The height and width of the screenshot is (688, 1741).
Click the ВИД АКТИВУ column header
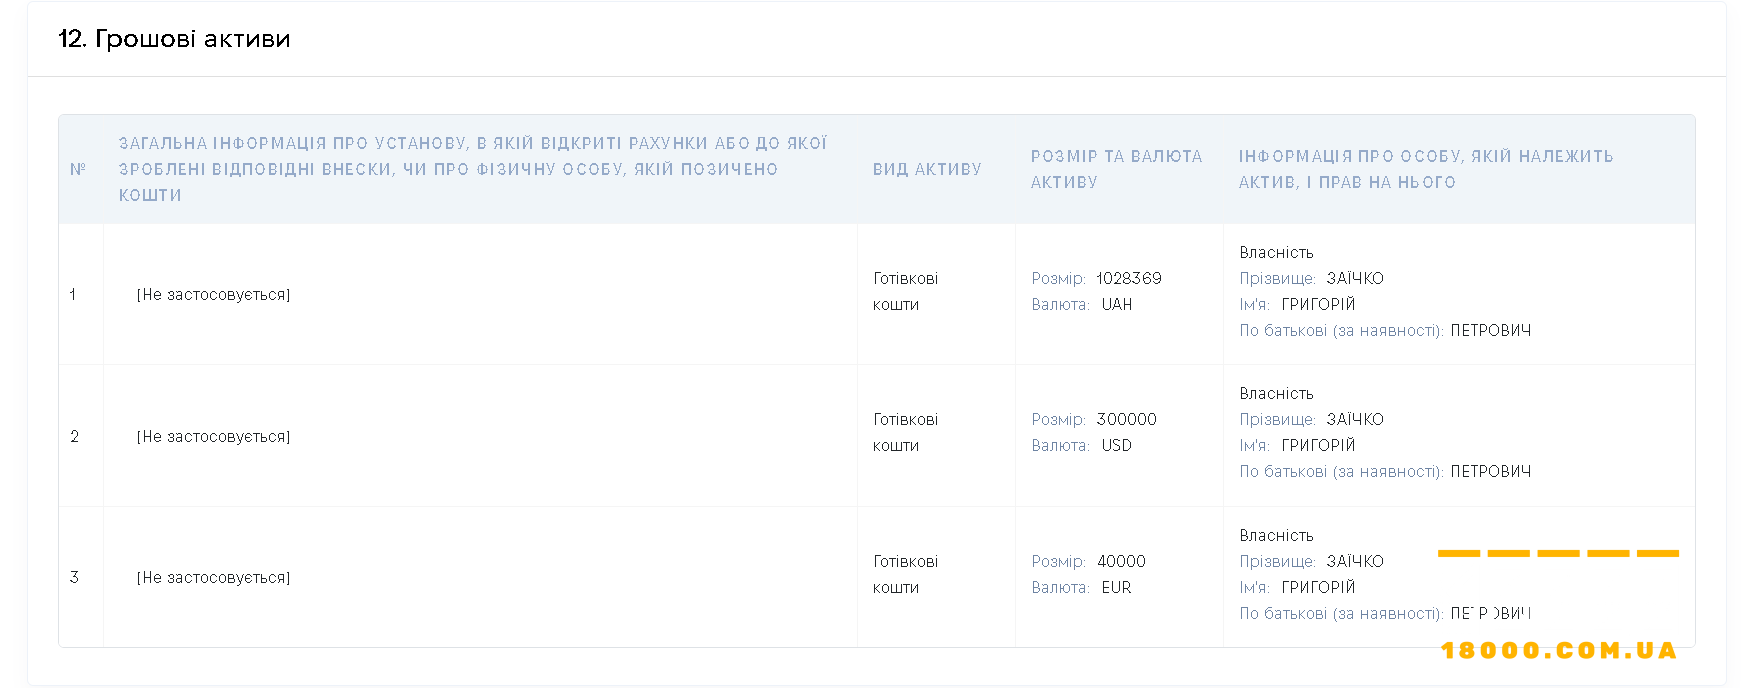point(927,169)
